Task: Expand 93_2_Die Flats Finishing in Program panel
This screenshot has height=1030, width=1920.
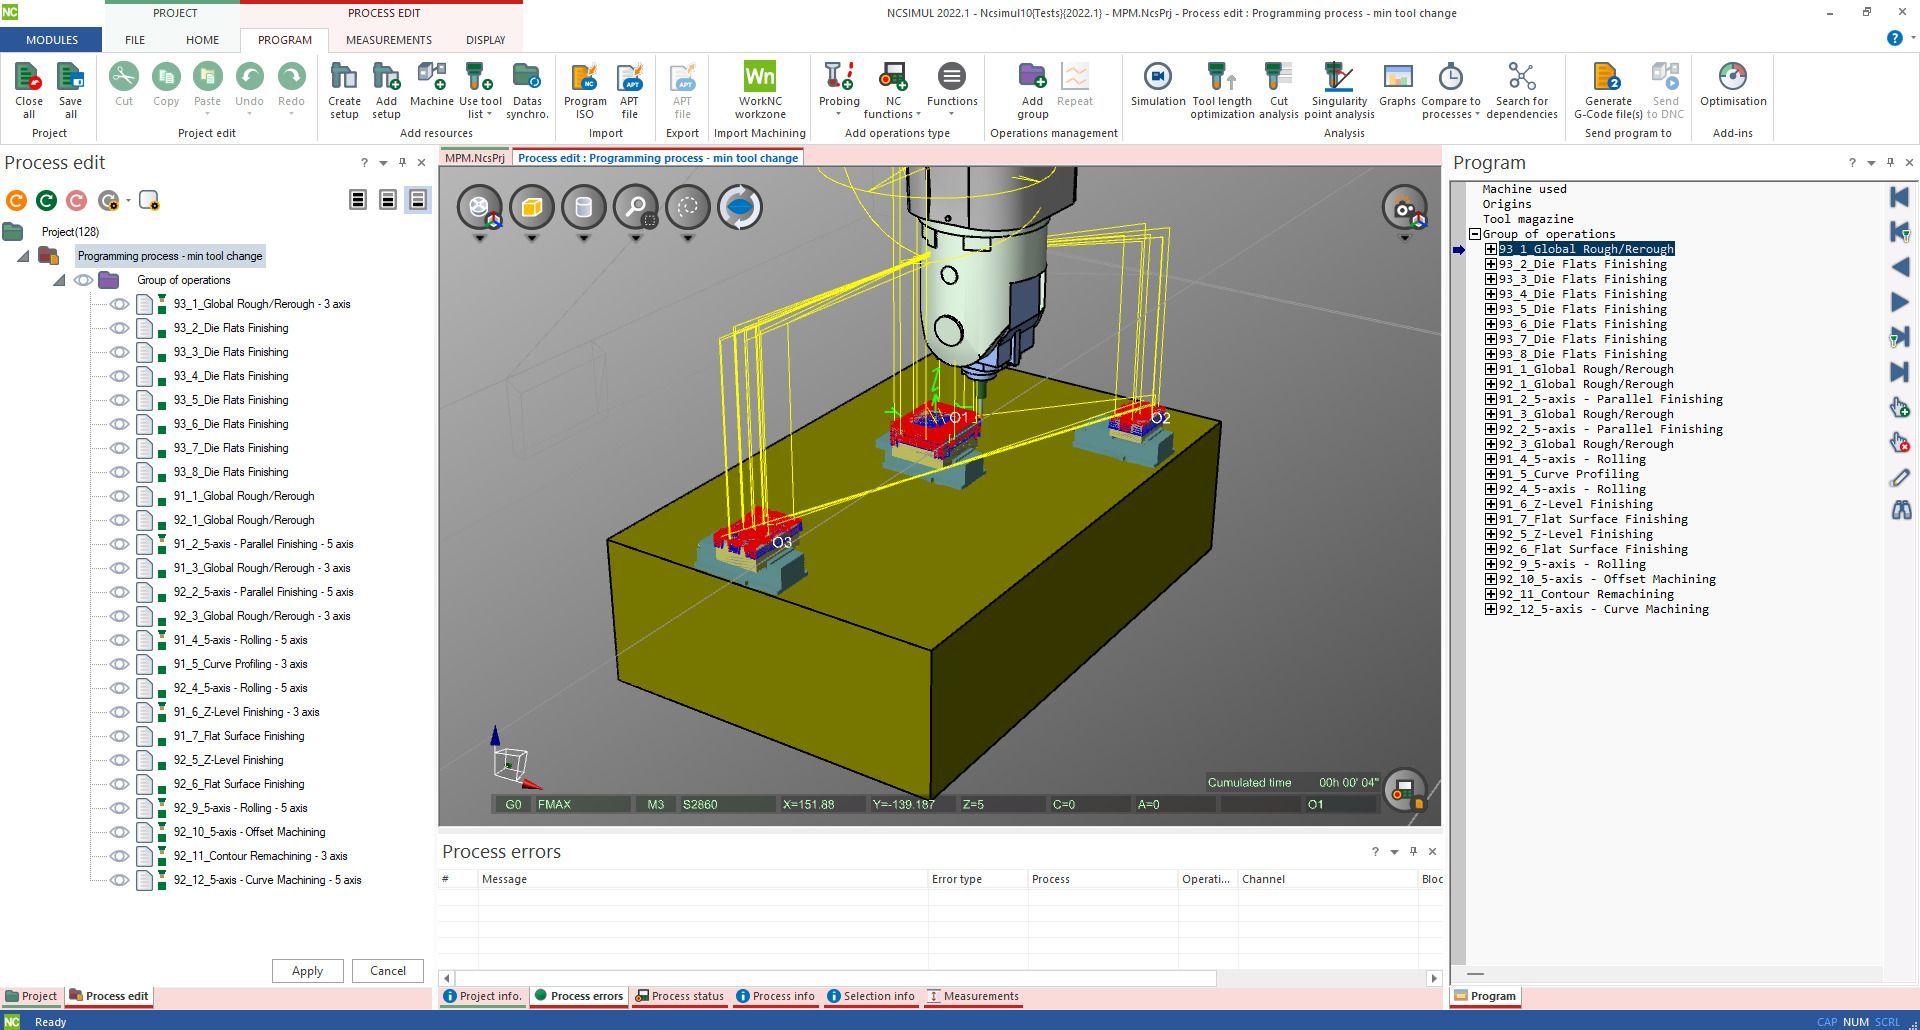Action: tap(1490, 264)
